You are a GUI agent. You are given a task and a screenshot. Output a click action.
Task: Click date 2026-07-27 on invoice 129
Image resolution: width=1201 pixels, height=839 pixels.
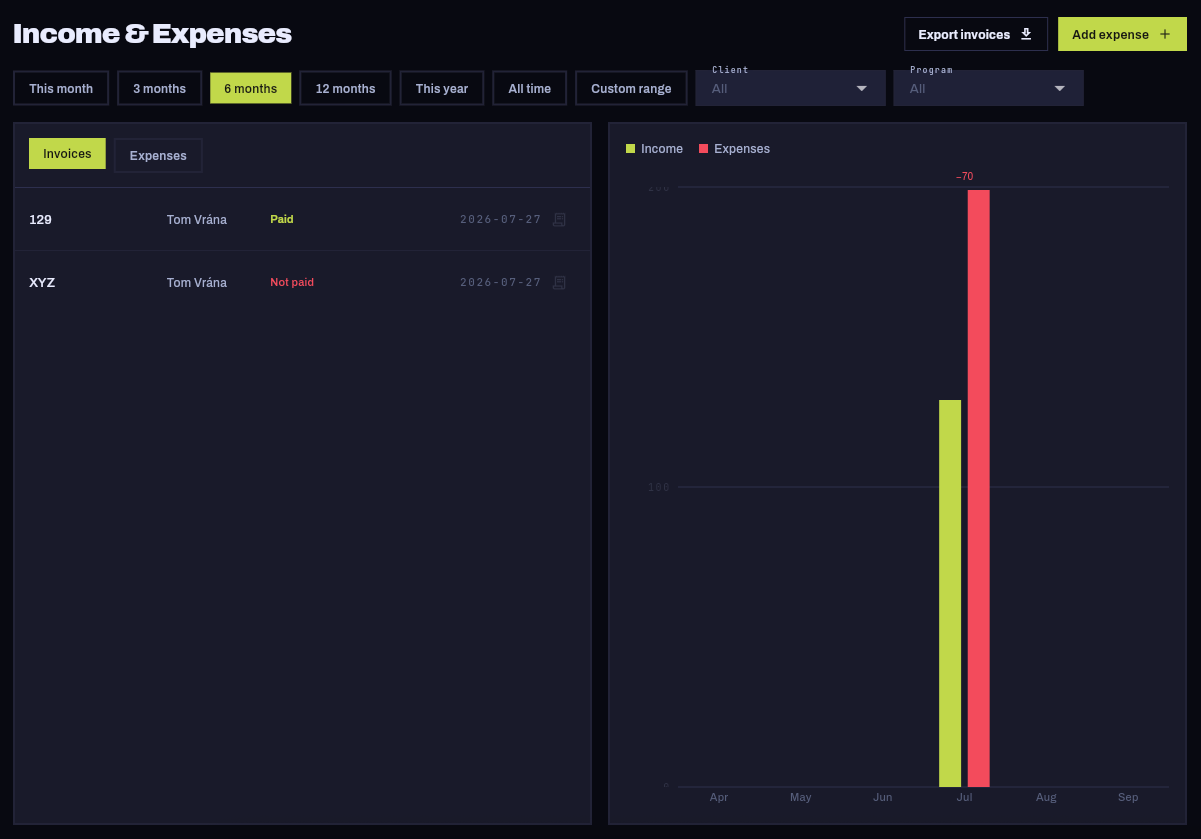click(500, 219)
